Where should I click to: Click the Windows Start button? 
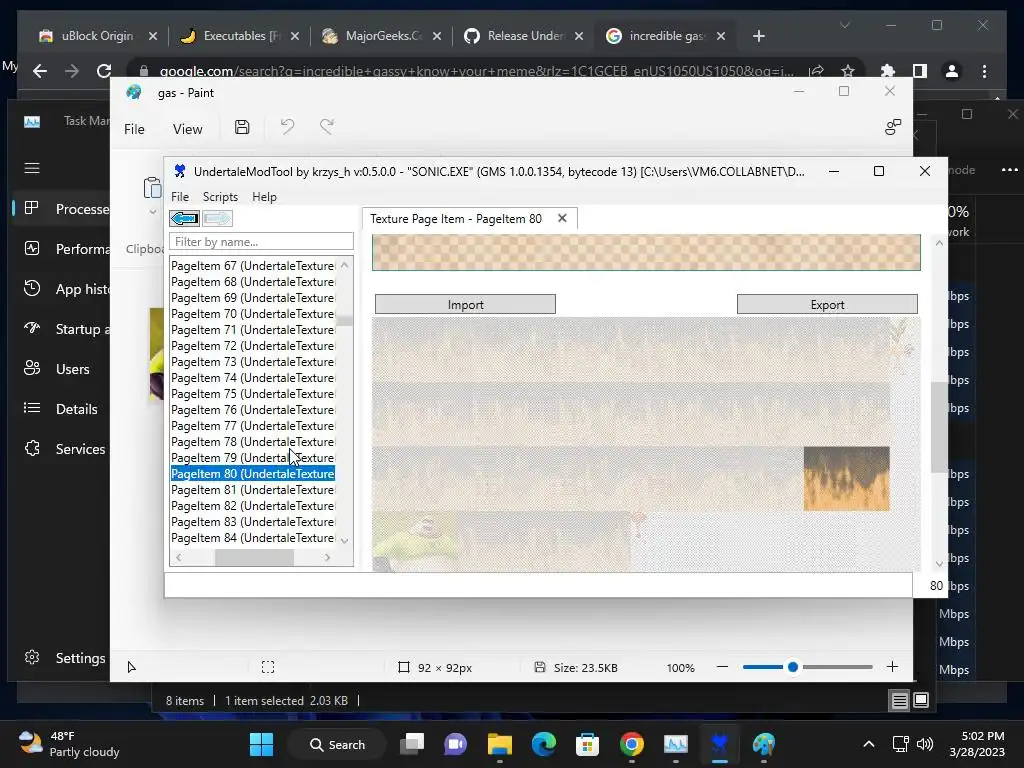click(x=261, y=744)
